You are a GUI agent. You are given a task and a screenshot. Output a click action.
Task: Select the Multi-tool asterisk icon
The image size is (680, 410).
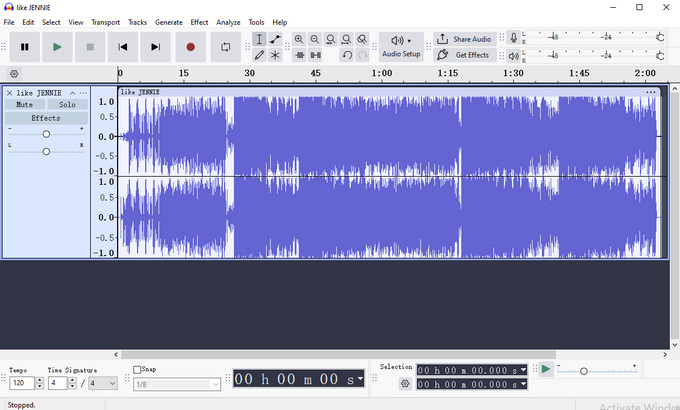275,55
